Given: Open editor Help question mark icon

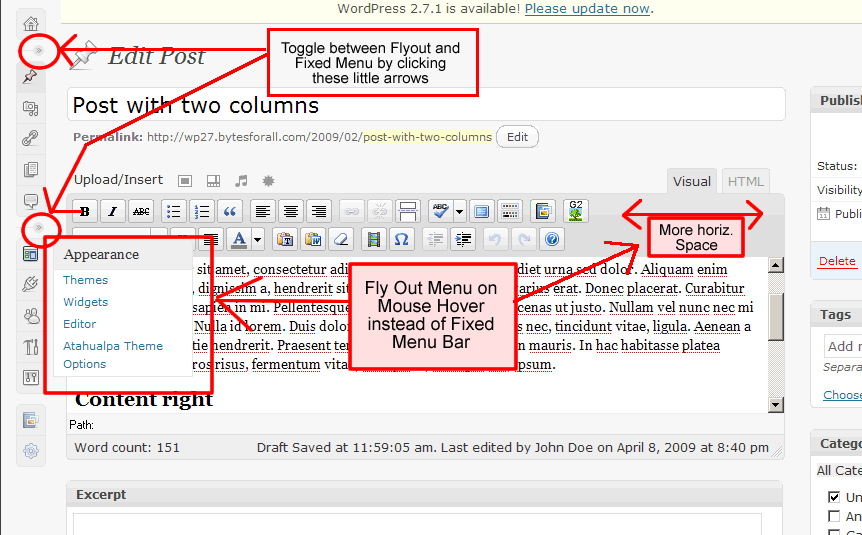Looking at the screenshot, I should [552, 239].
